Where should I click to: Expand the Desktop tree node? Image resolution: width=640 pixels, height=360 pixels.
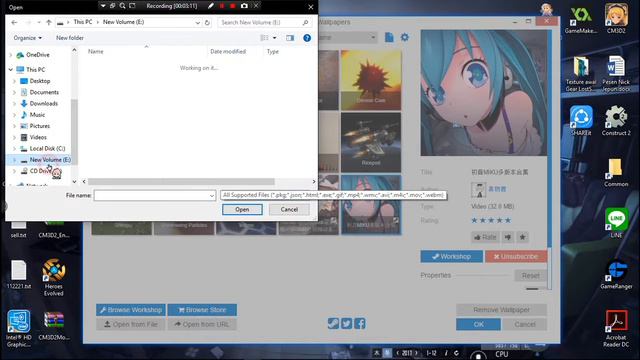pos(14,81)
